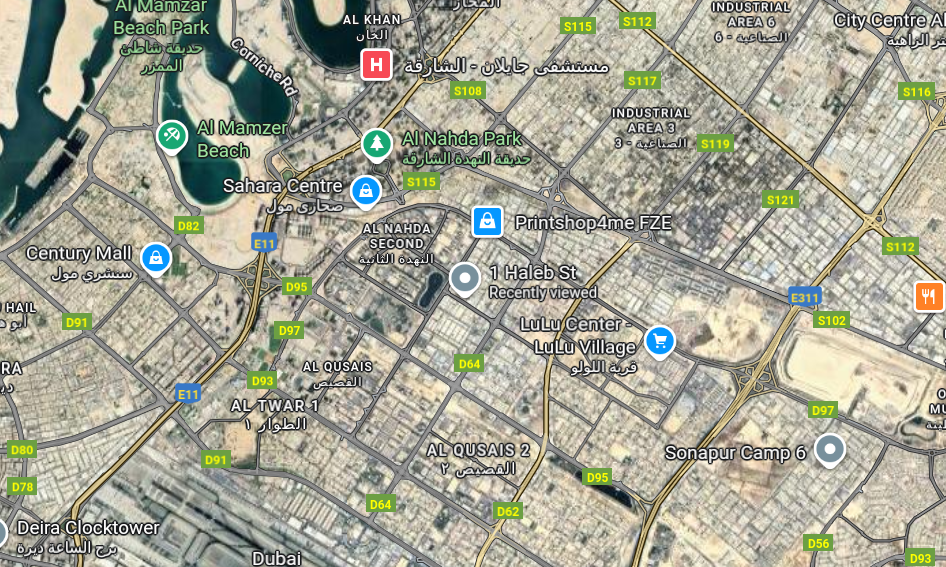Select the 1 Haleb St grey location pin
This screenshot has width=946, height=567.
(465, 280)
